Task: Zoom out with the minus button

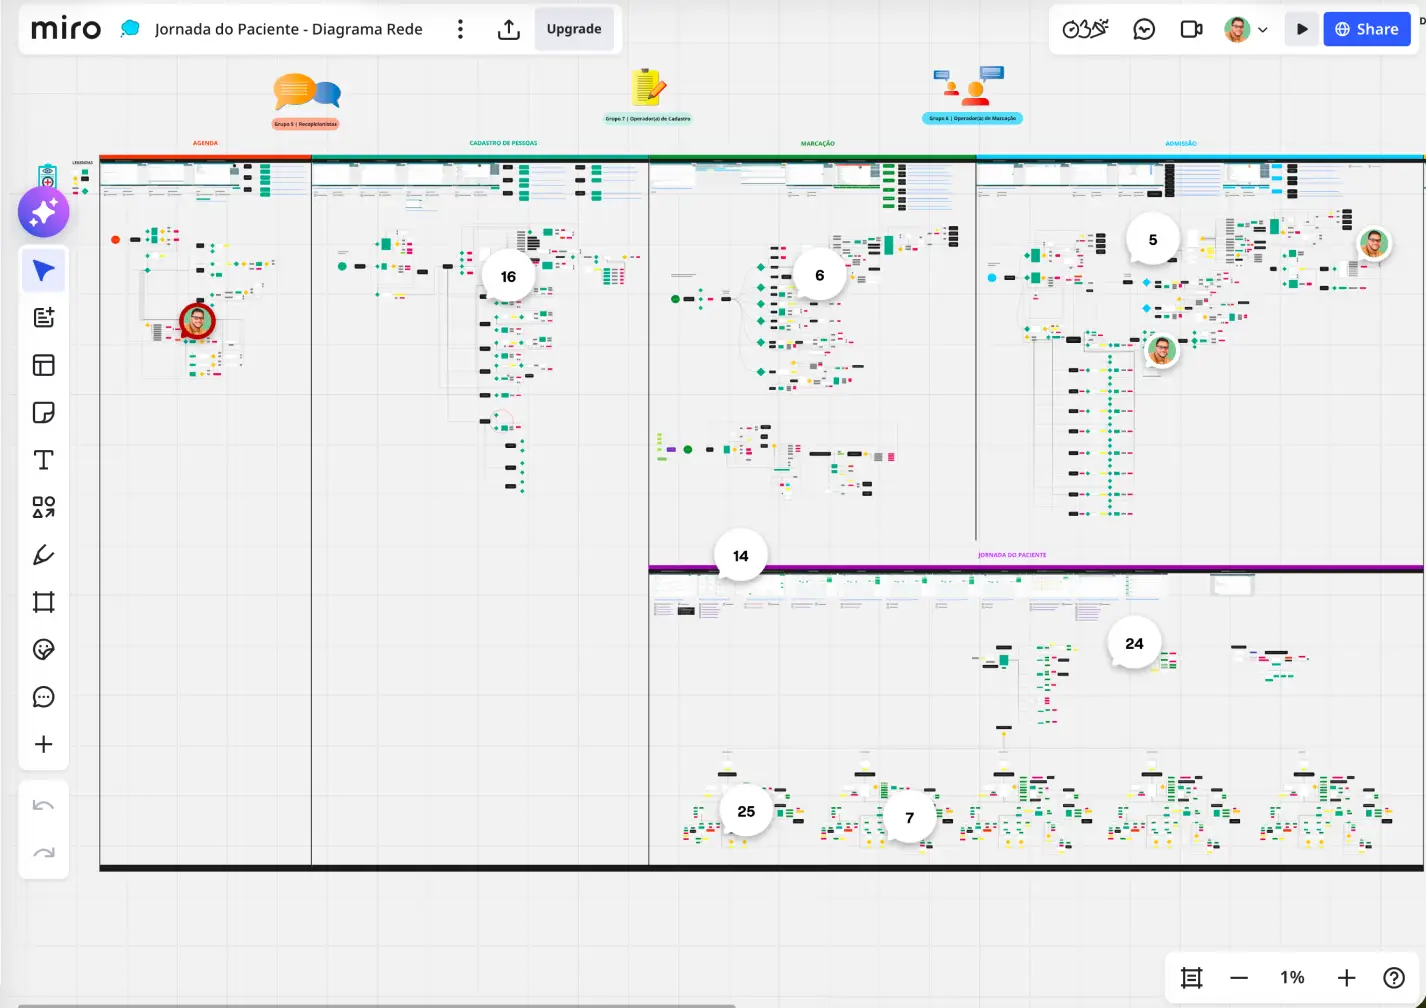Action: (1239, 977)
